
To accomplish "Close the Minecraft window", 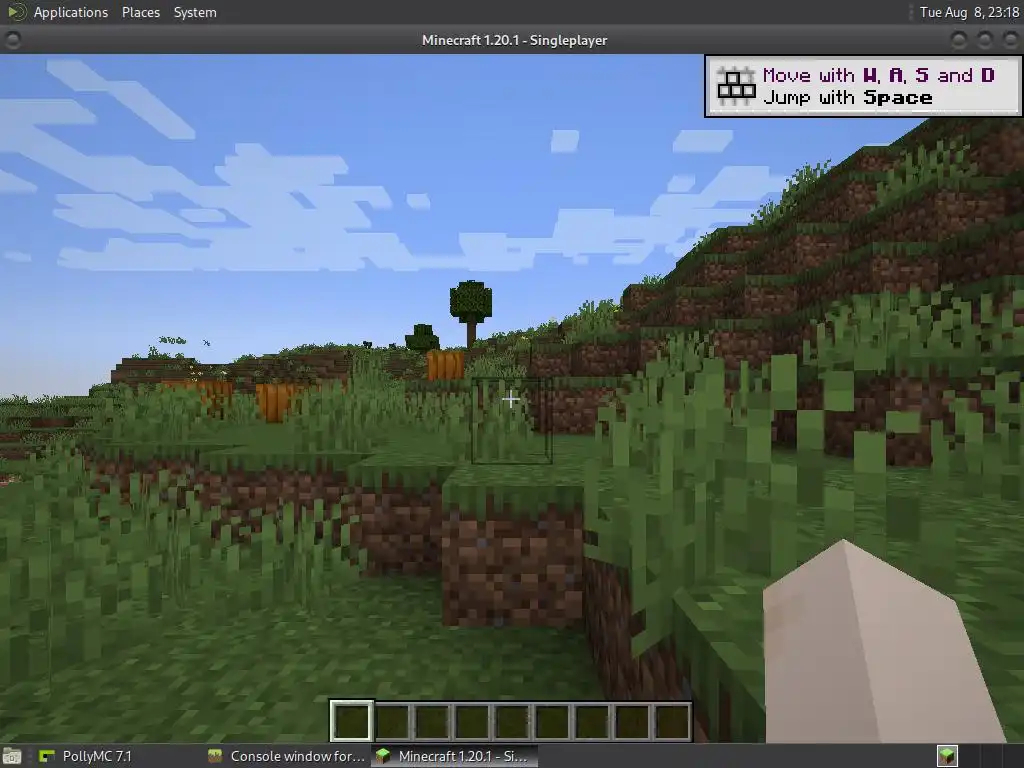I will (x=1010, y=40).
